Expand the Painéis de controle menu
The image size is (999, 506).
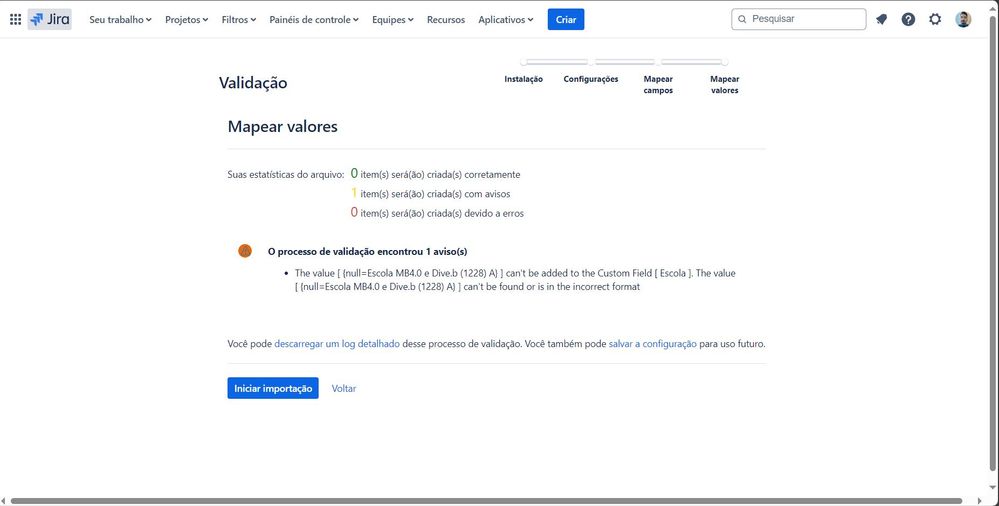coord(314,20)
